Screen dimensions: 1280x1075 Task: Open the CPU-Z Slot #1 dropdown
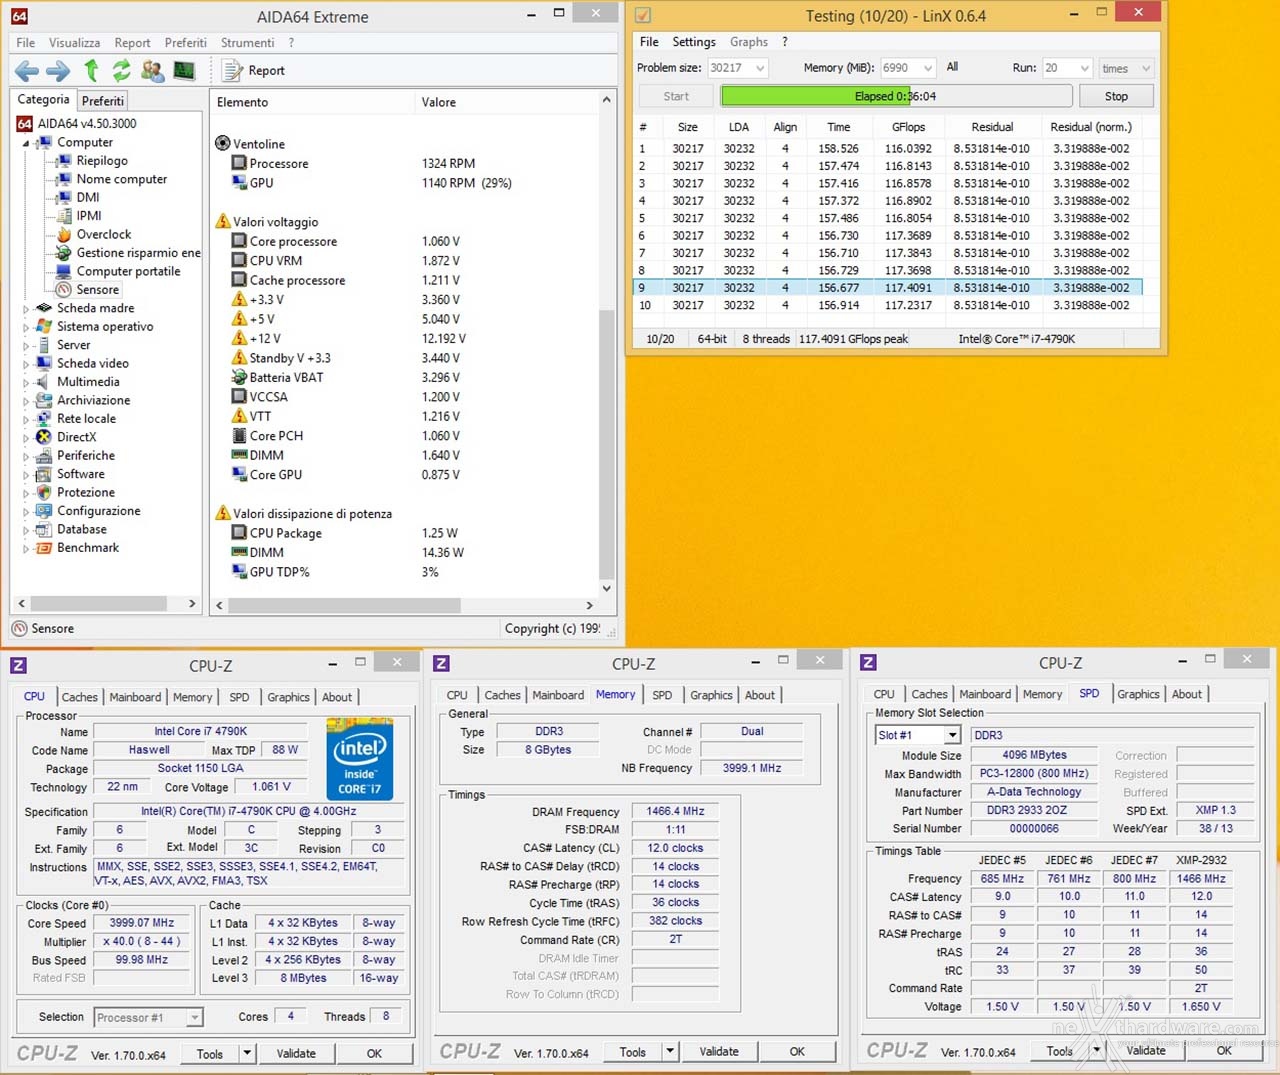[x=952, y=735]
